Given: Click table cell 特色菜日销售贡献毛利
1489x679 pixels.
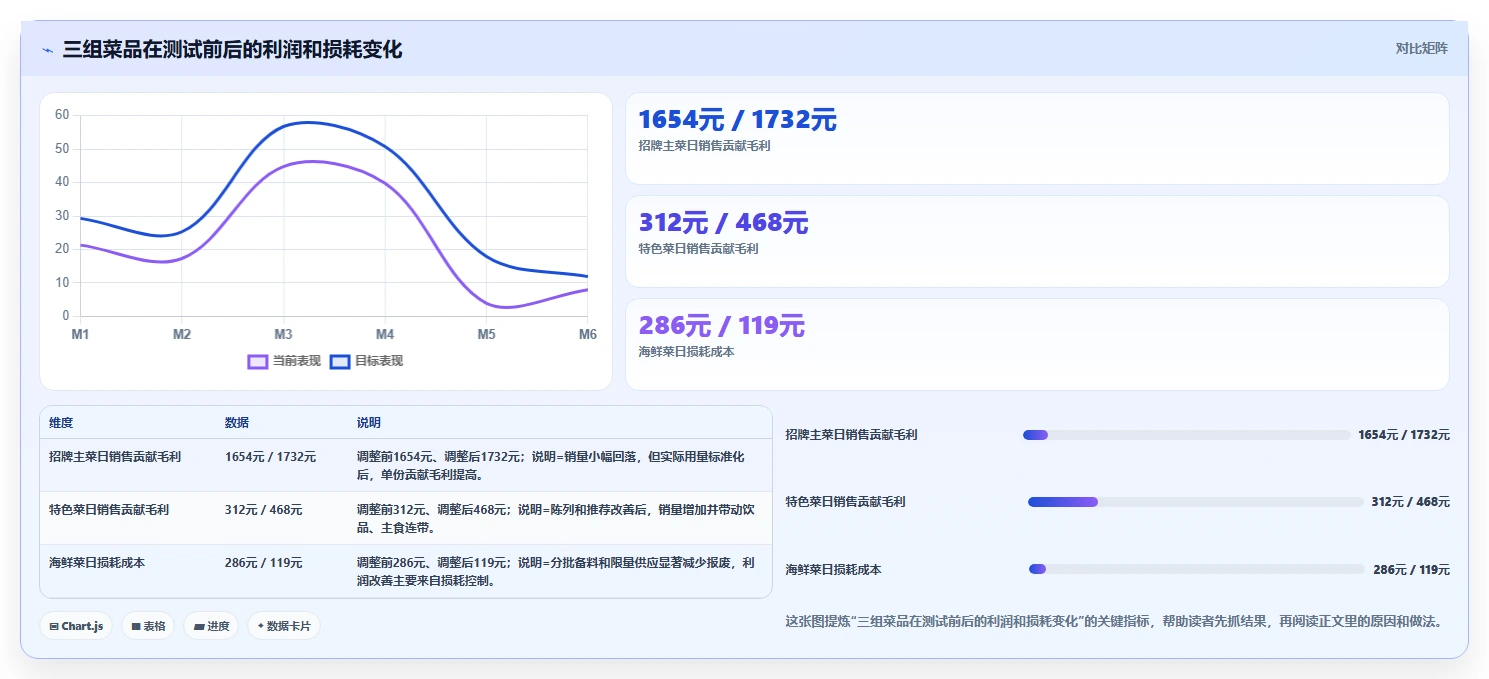Looking at the screenshot, I should 109,510.
